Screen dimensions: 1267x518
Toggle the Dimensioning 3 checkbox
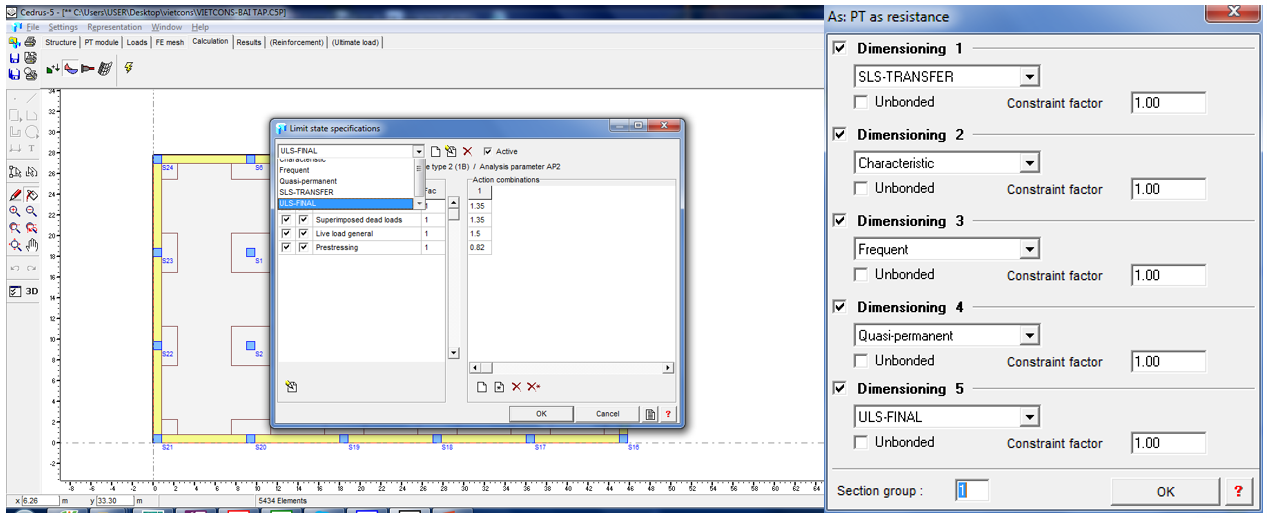click(x=839, y=220)
